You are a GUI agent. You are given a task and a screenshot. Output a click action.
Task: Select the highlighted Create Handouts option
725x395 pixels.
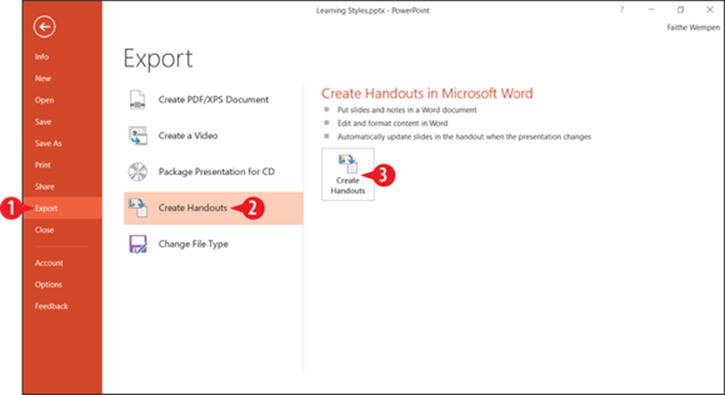click(213, 208)
